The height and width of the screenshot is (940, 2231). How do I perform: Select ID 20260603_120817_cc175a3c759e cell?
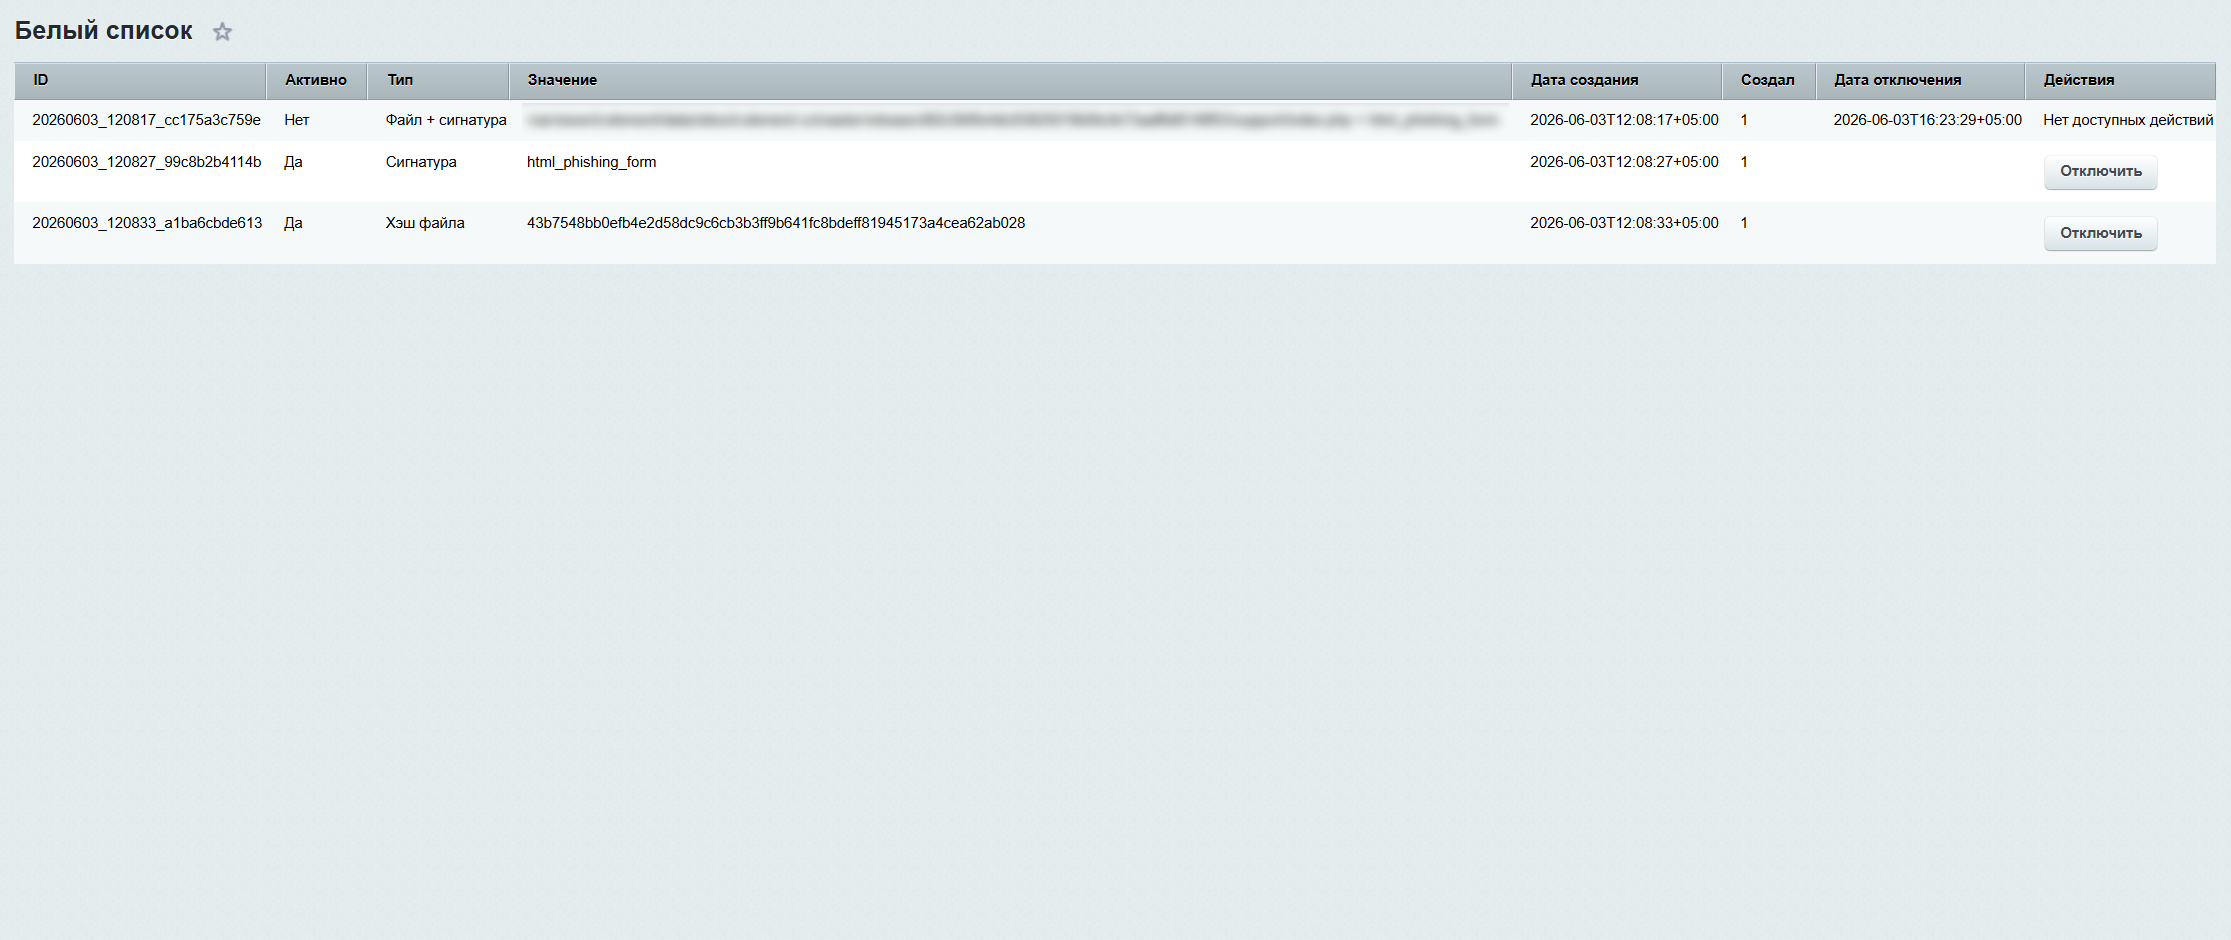coord(146,120)
